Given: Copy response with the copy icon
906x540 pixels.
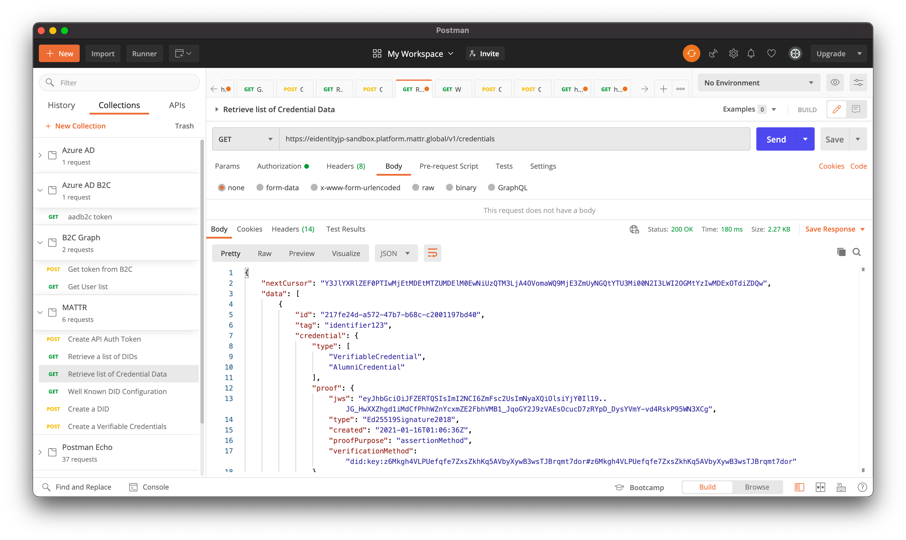Looking at the screenshot, I should 841,252.
